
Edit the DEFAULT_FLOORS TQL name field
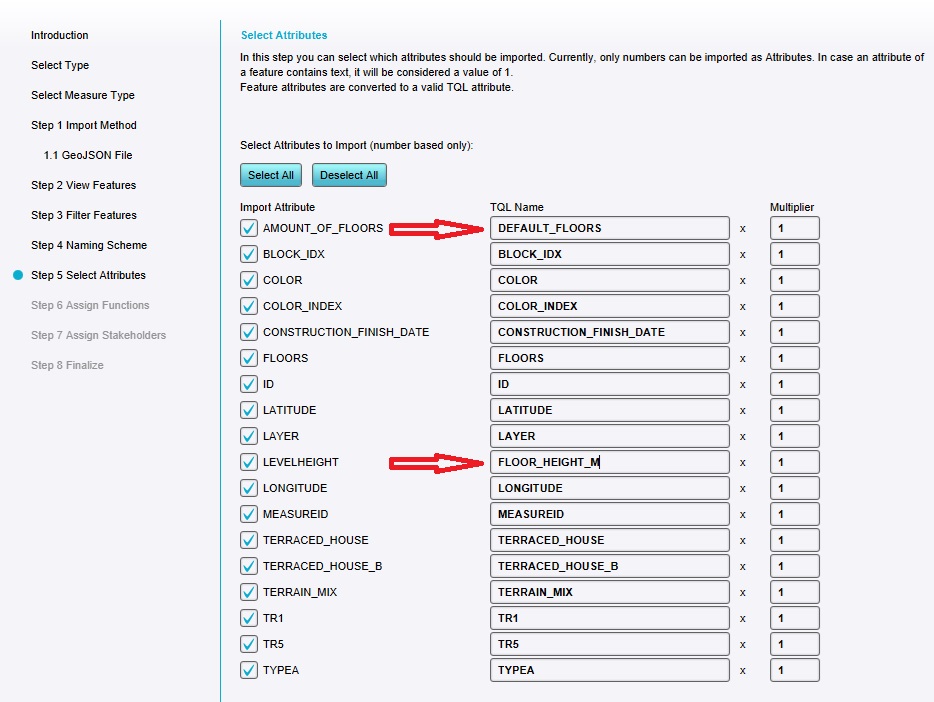coord(609,228)
